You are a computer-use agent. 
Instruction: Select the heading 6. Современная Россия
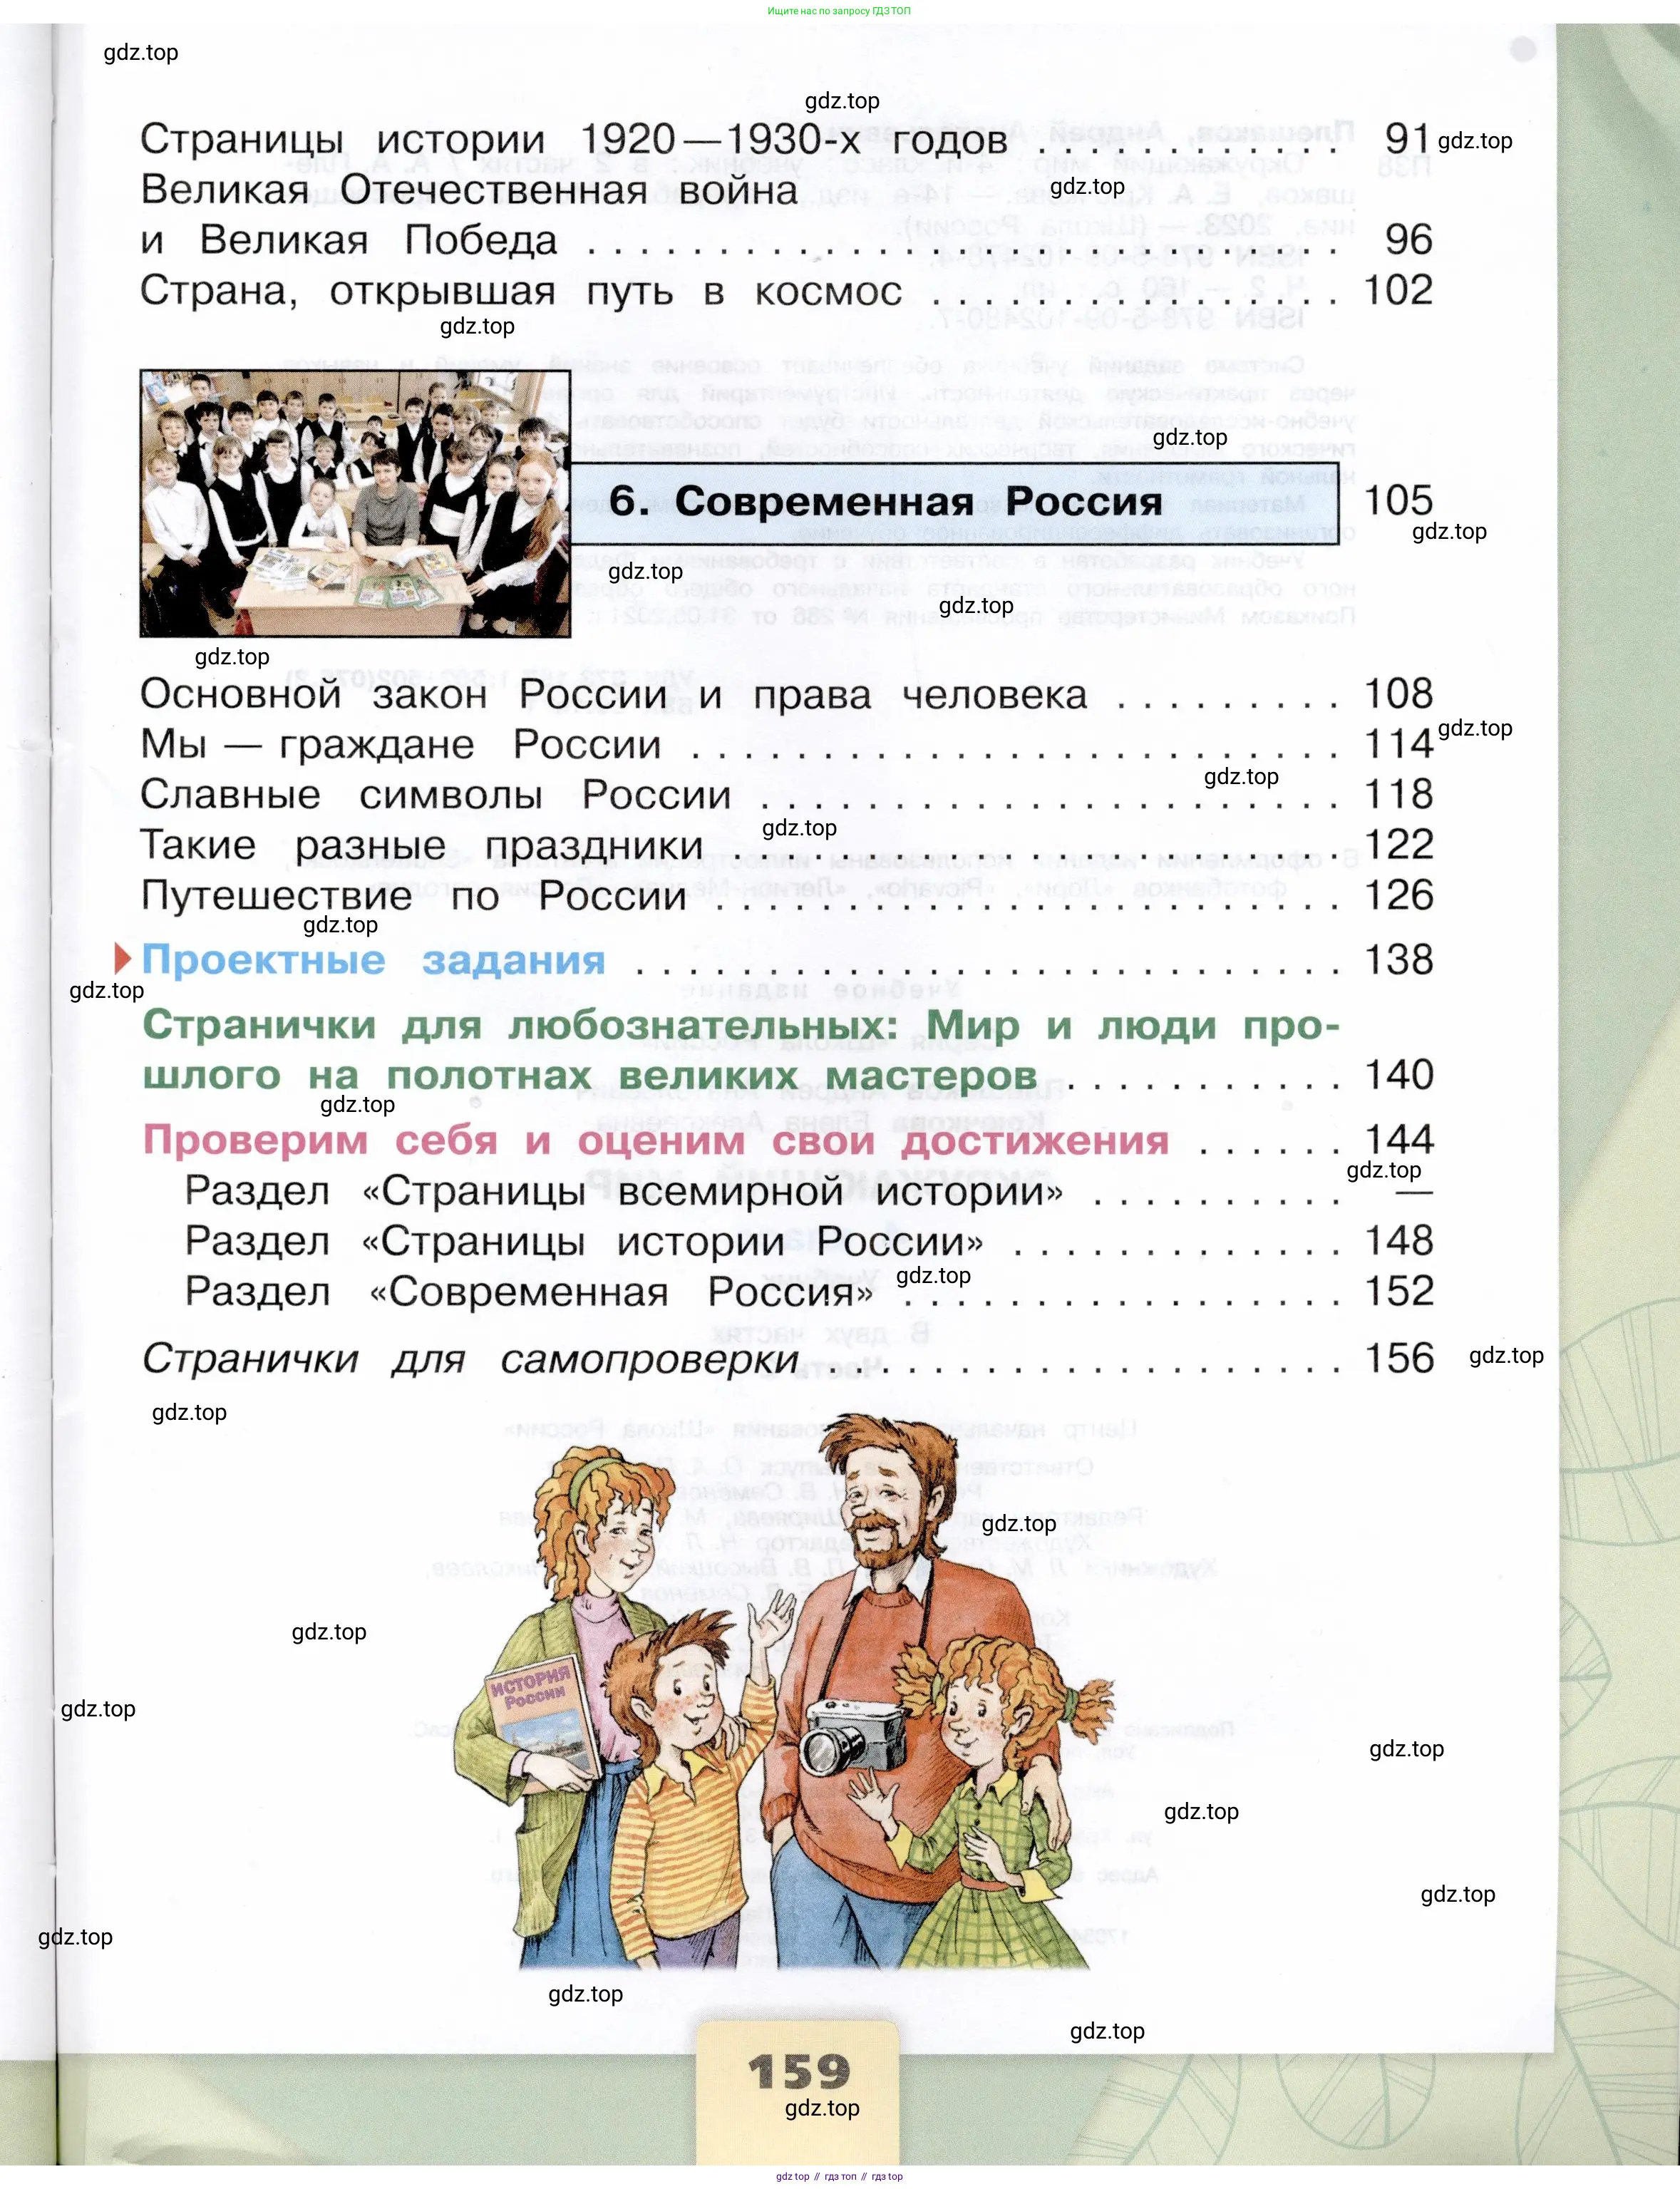886,501
